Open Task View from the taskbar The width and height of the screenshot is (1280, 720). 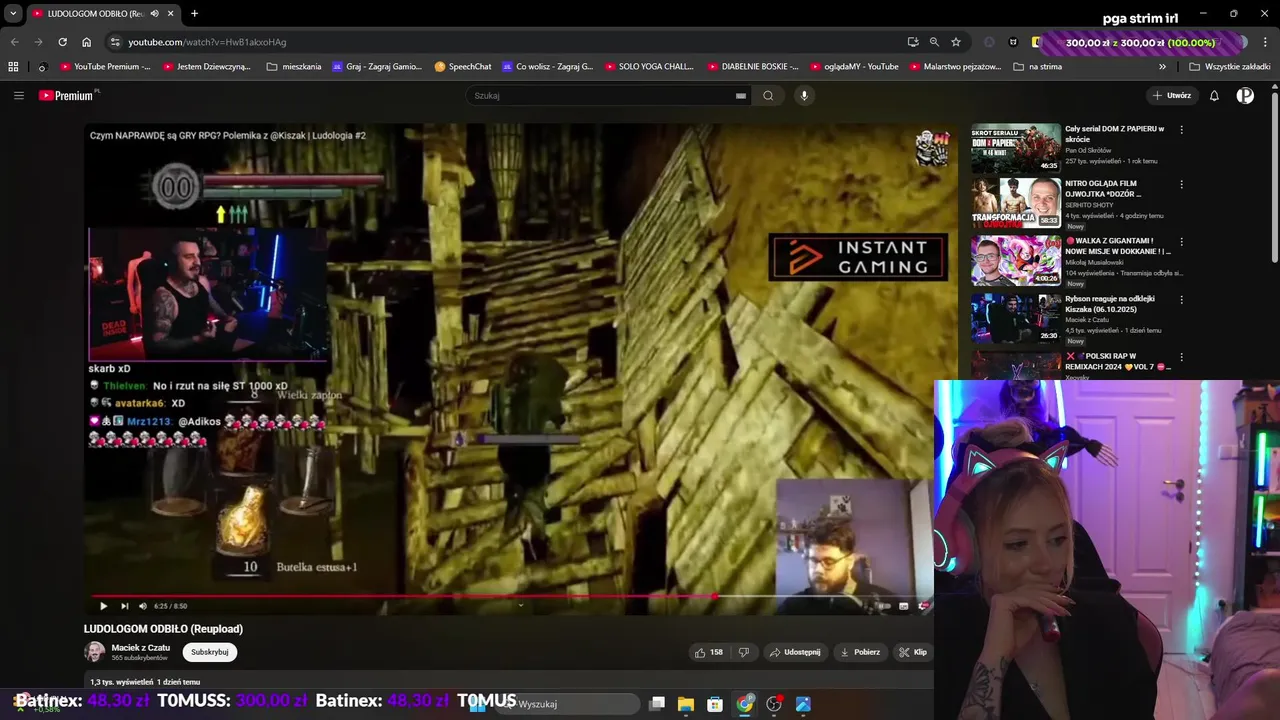coord(657,704)
